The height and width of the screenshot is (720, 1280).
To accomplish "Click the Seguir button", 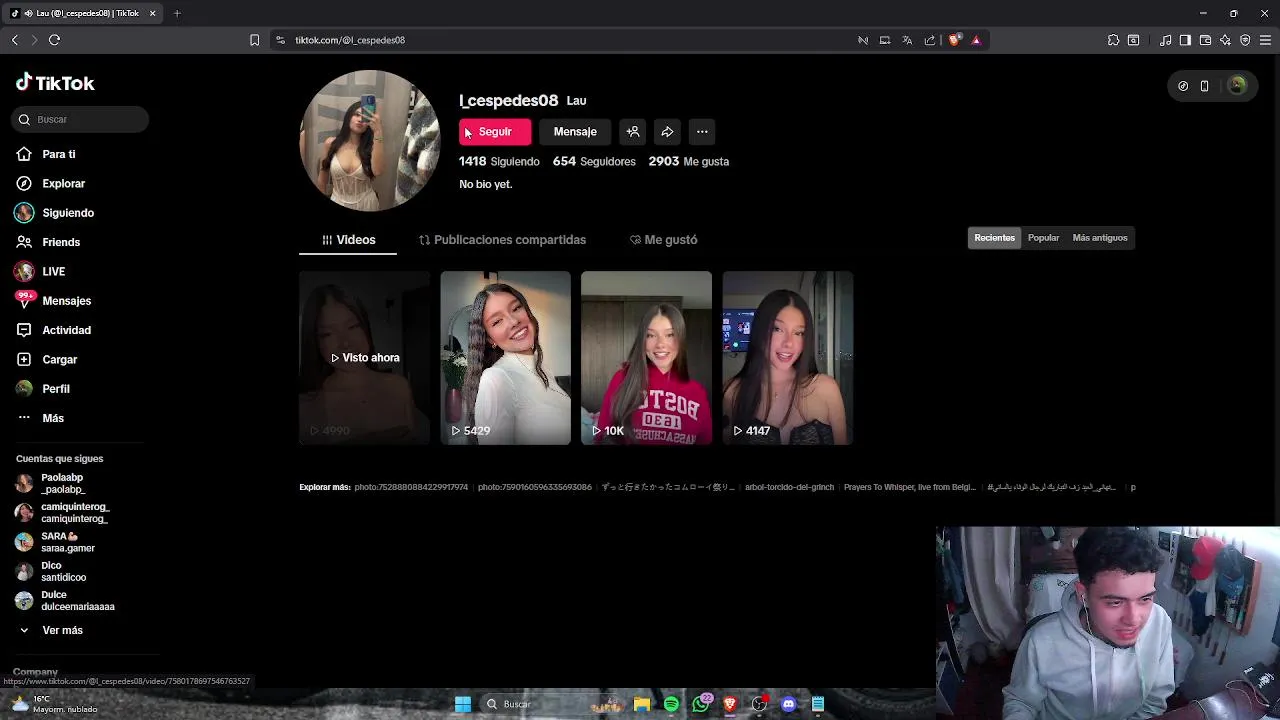I will [495, 132].
